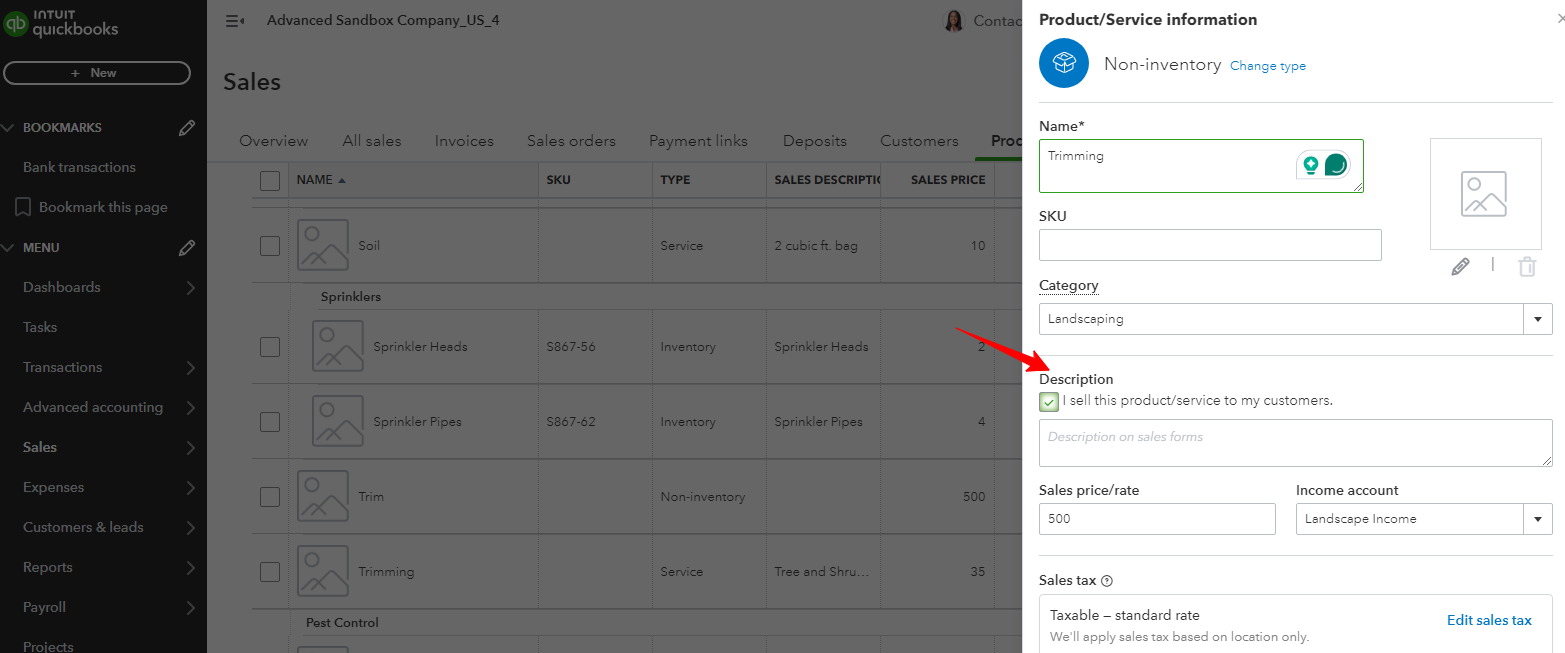Select the Sprinkler Heads row checkbox
Viewport: 1565px width, 653px height.
click(x=270, y=347)
